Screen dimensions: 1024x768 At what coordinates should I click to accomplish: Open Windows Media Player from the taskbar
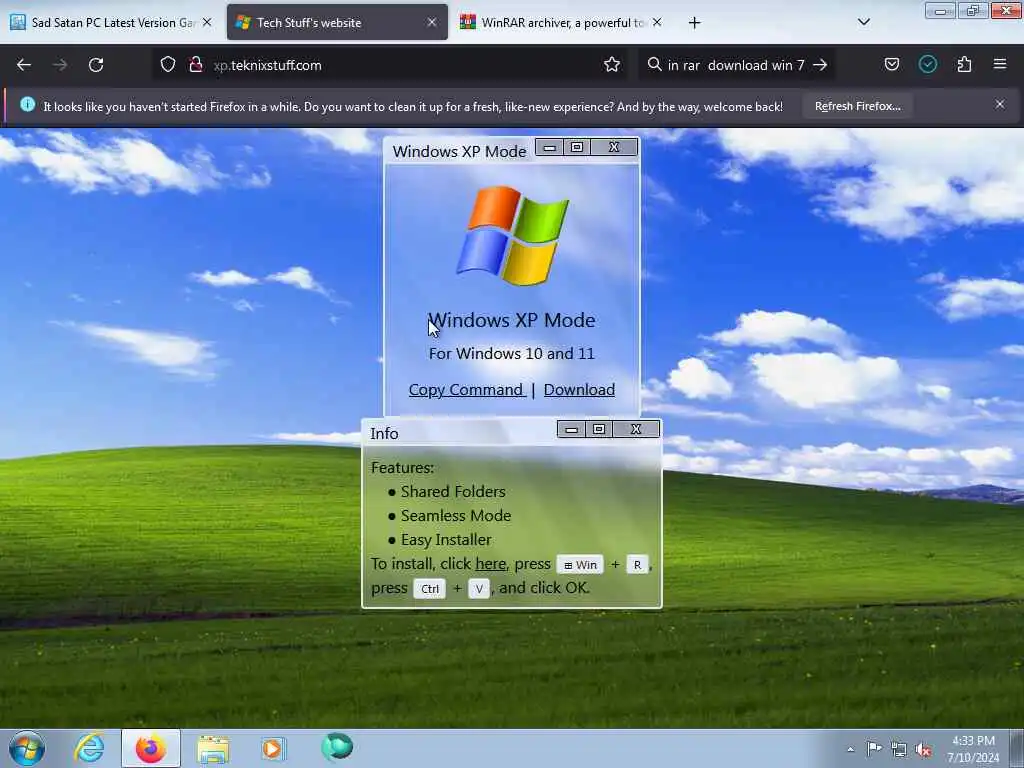pyautogui.click(x=273, y=748)
